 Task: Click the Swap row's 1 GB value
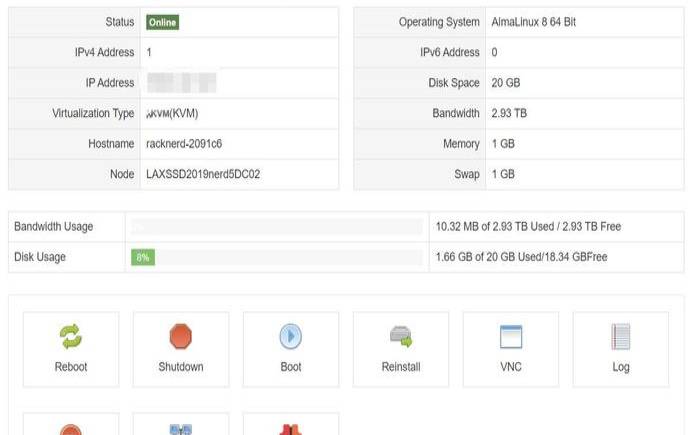coord(503,174)
